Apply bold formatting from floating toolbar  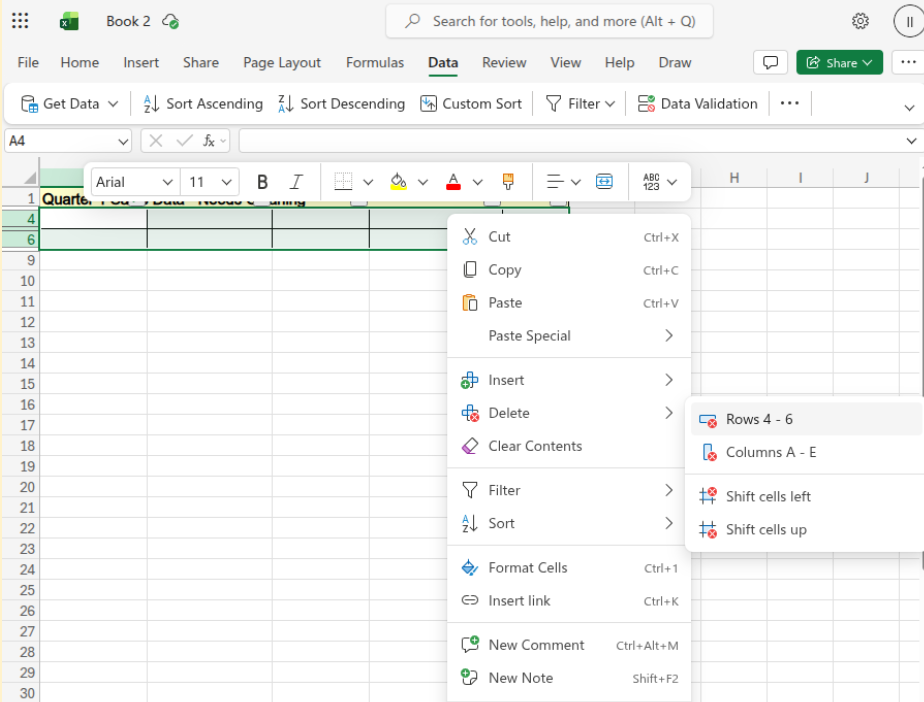coord(262,181)
